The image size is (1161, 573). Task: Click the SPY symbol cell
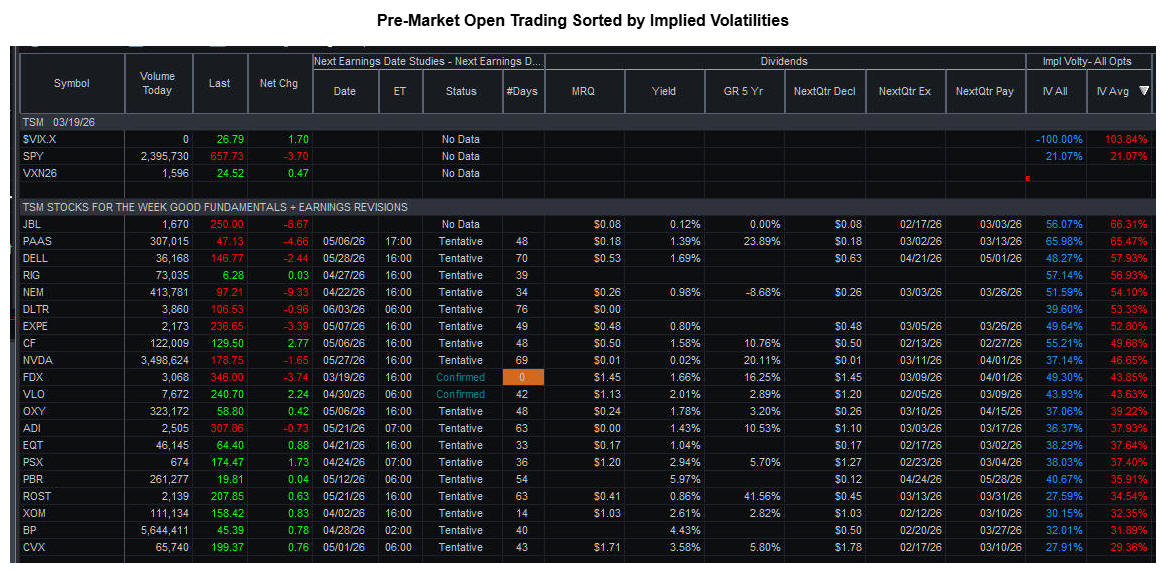tap(32, 156)
